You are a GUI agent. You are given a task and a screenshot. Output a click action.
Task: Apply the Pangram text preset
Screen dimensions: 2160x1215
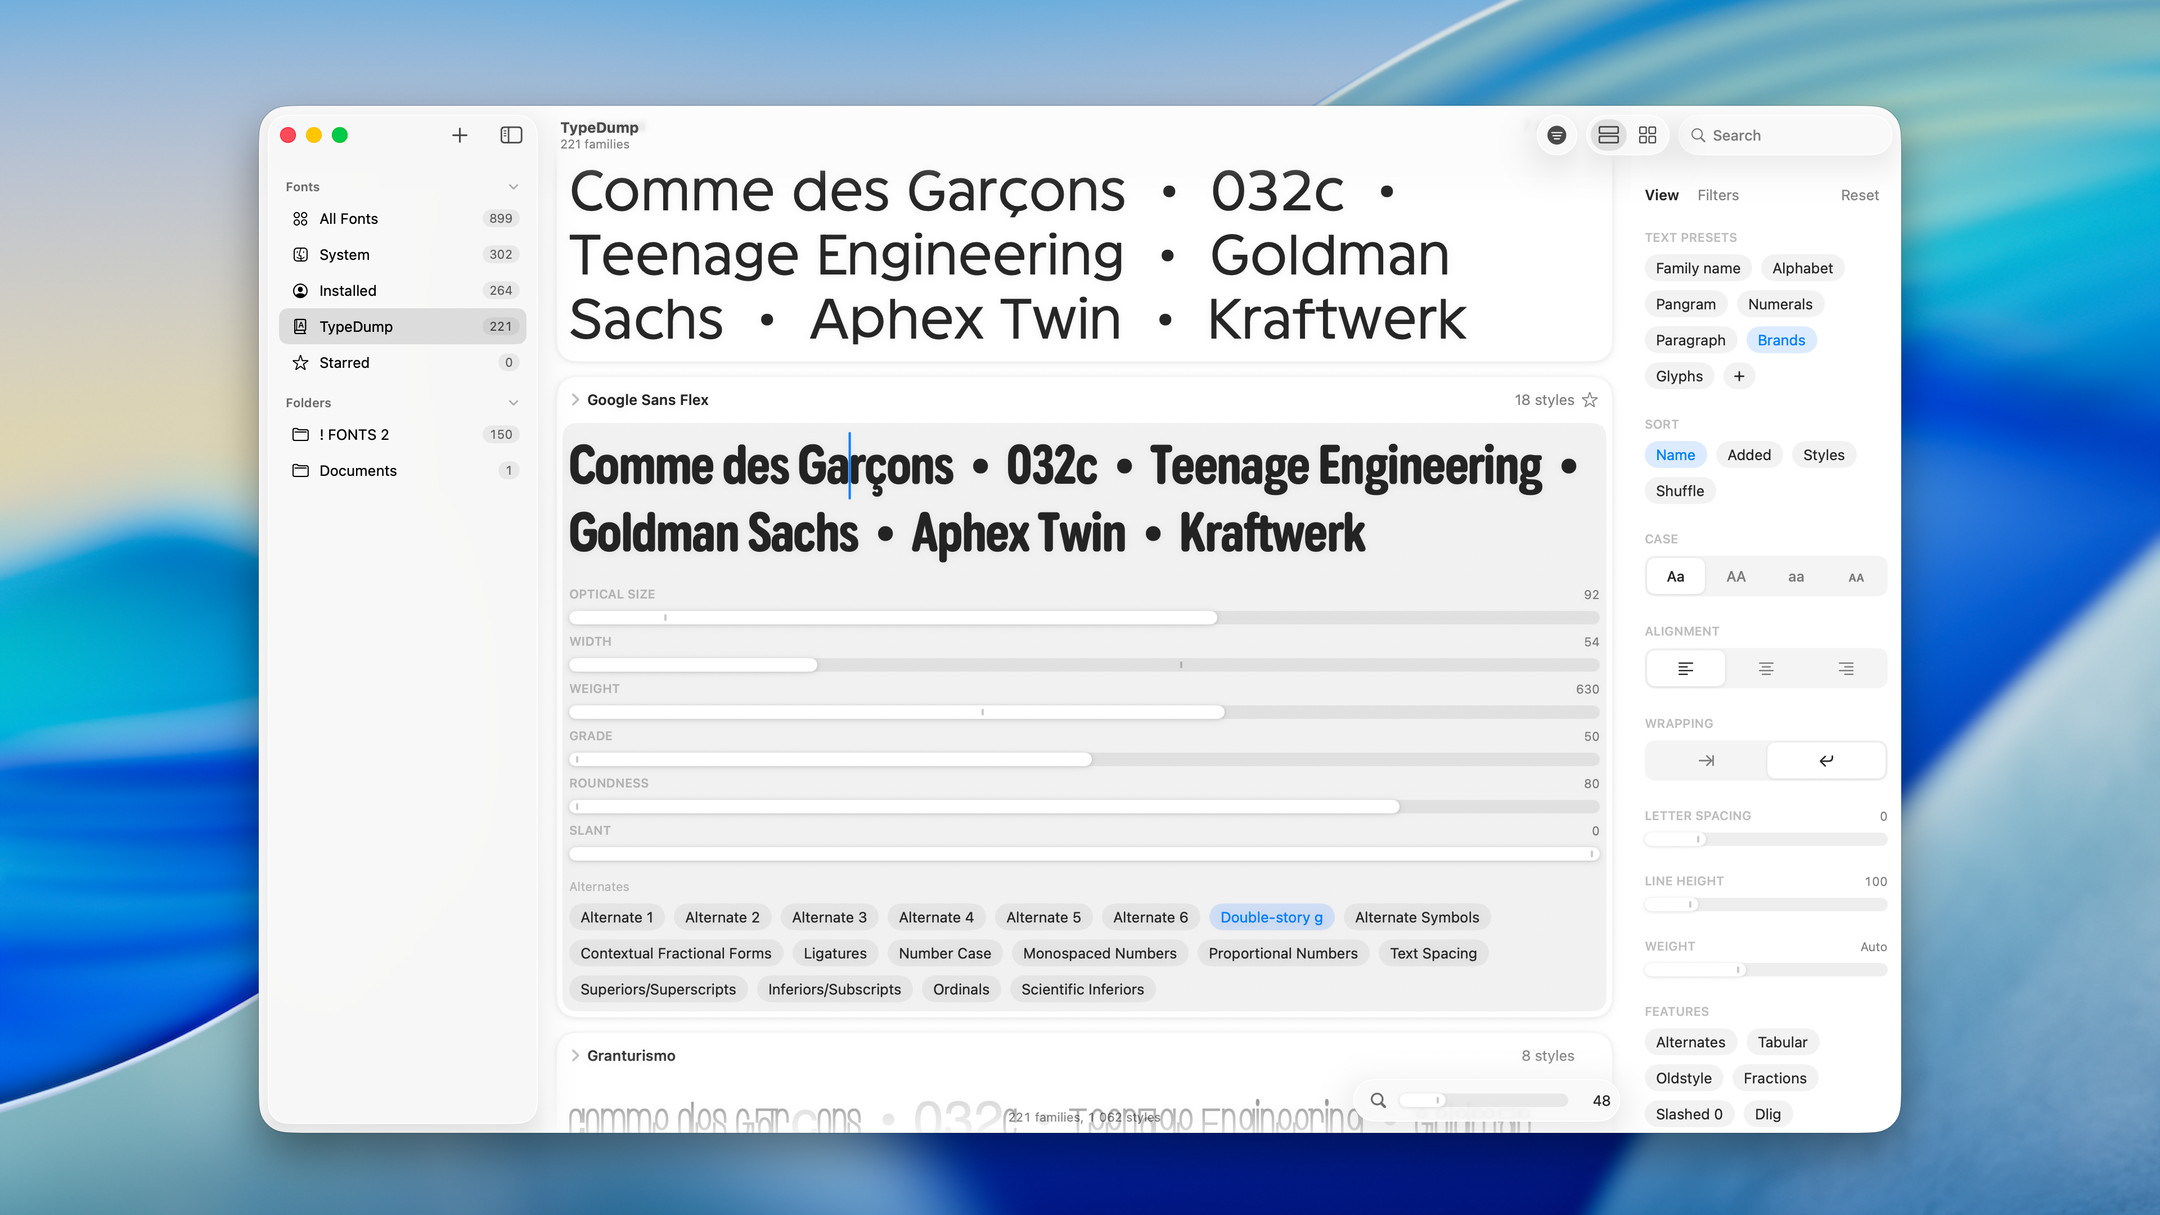click(1685, 304)
